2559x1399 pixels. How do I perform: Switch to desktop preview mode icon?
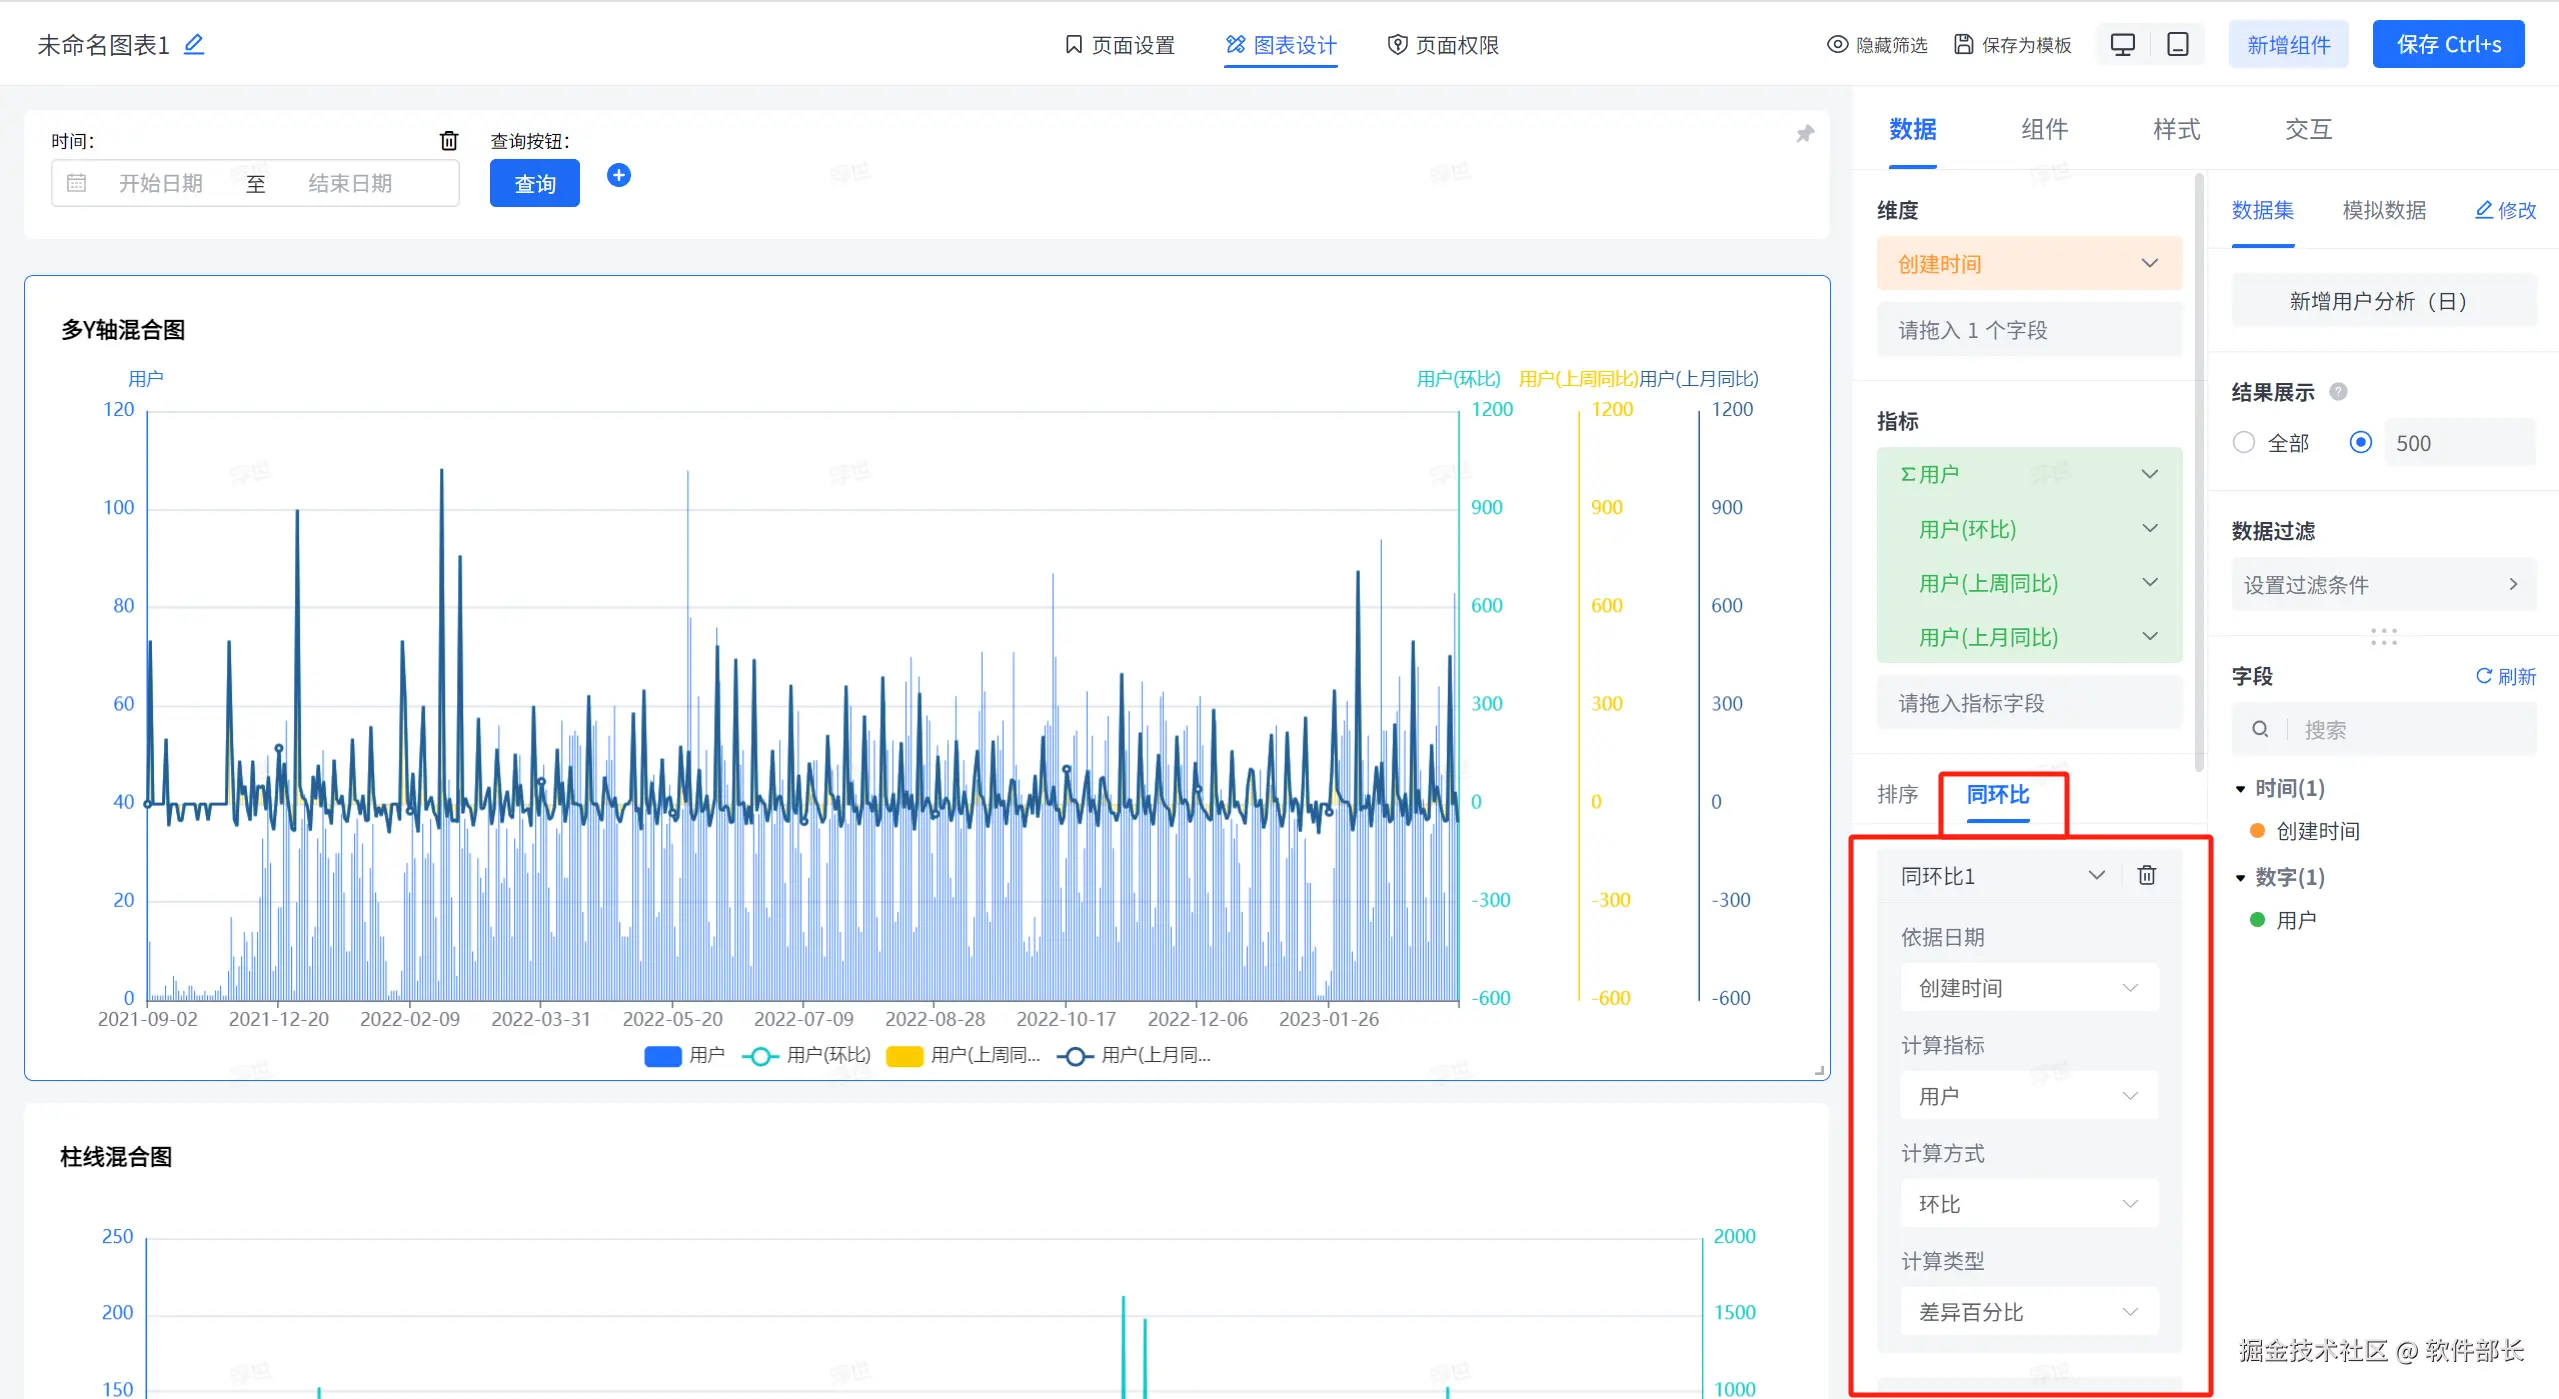point(2122,45)
